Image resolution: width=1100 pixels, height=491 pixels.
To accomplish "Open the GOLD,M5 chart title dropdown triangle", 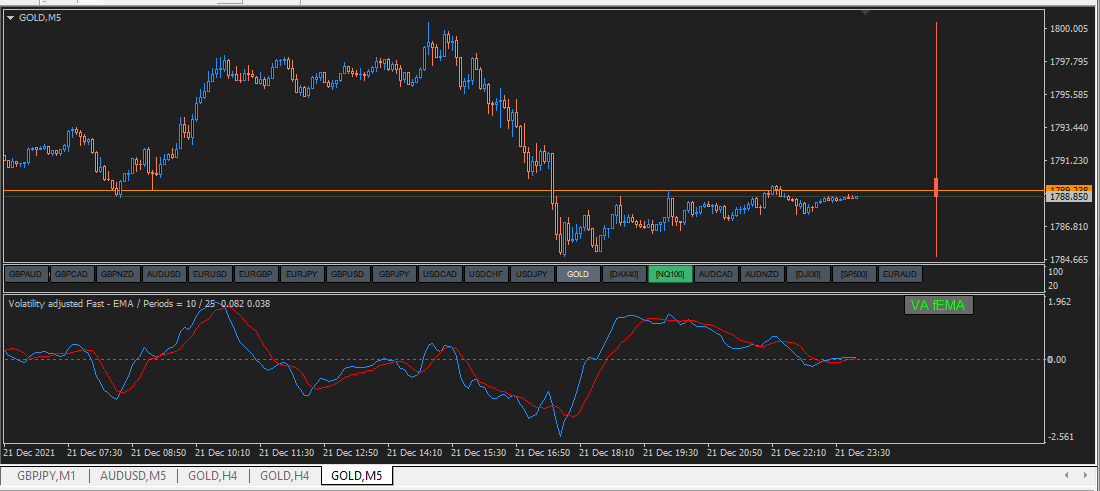I will click(x=11, y=18).
